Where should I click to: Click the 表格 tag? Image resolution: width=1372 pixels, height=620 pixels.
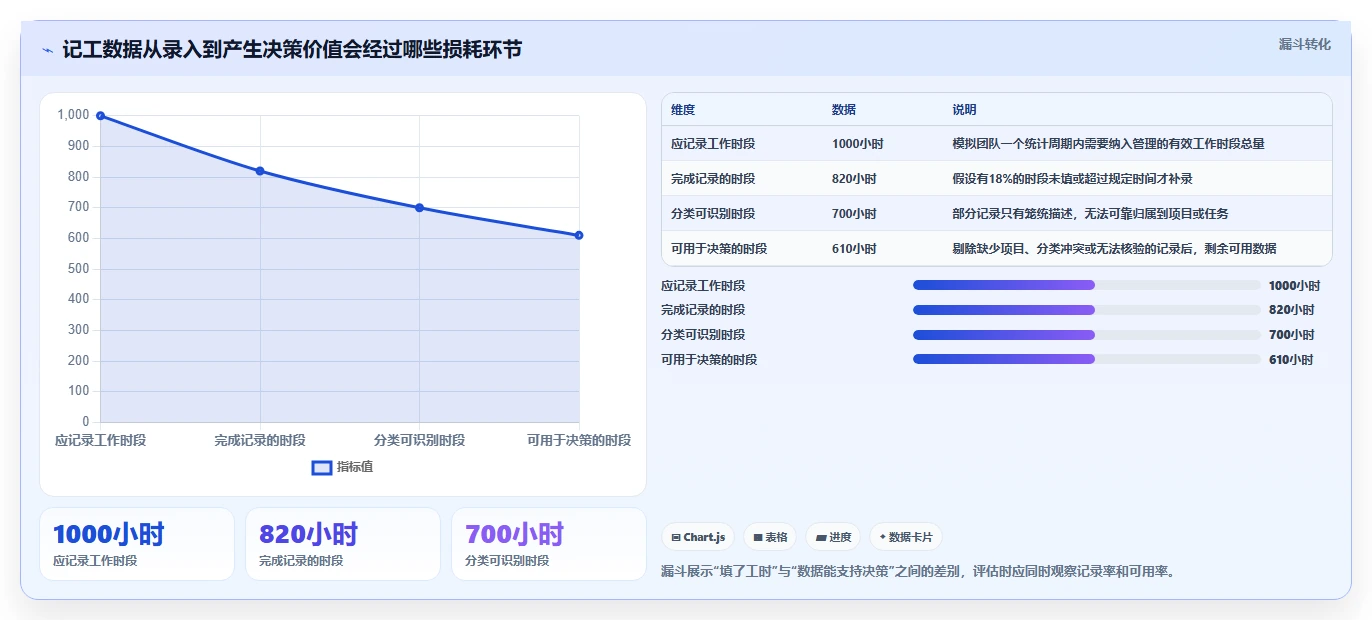[770, 537]
